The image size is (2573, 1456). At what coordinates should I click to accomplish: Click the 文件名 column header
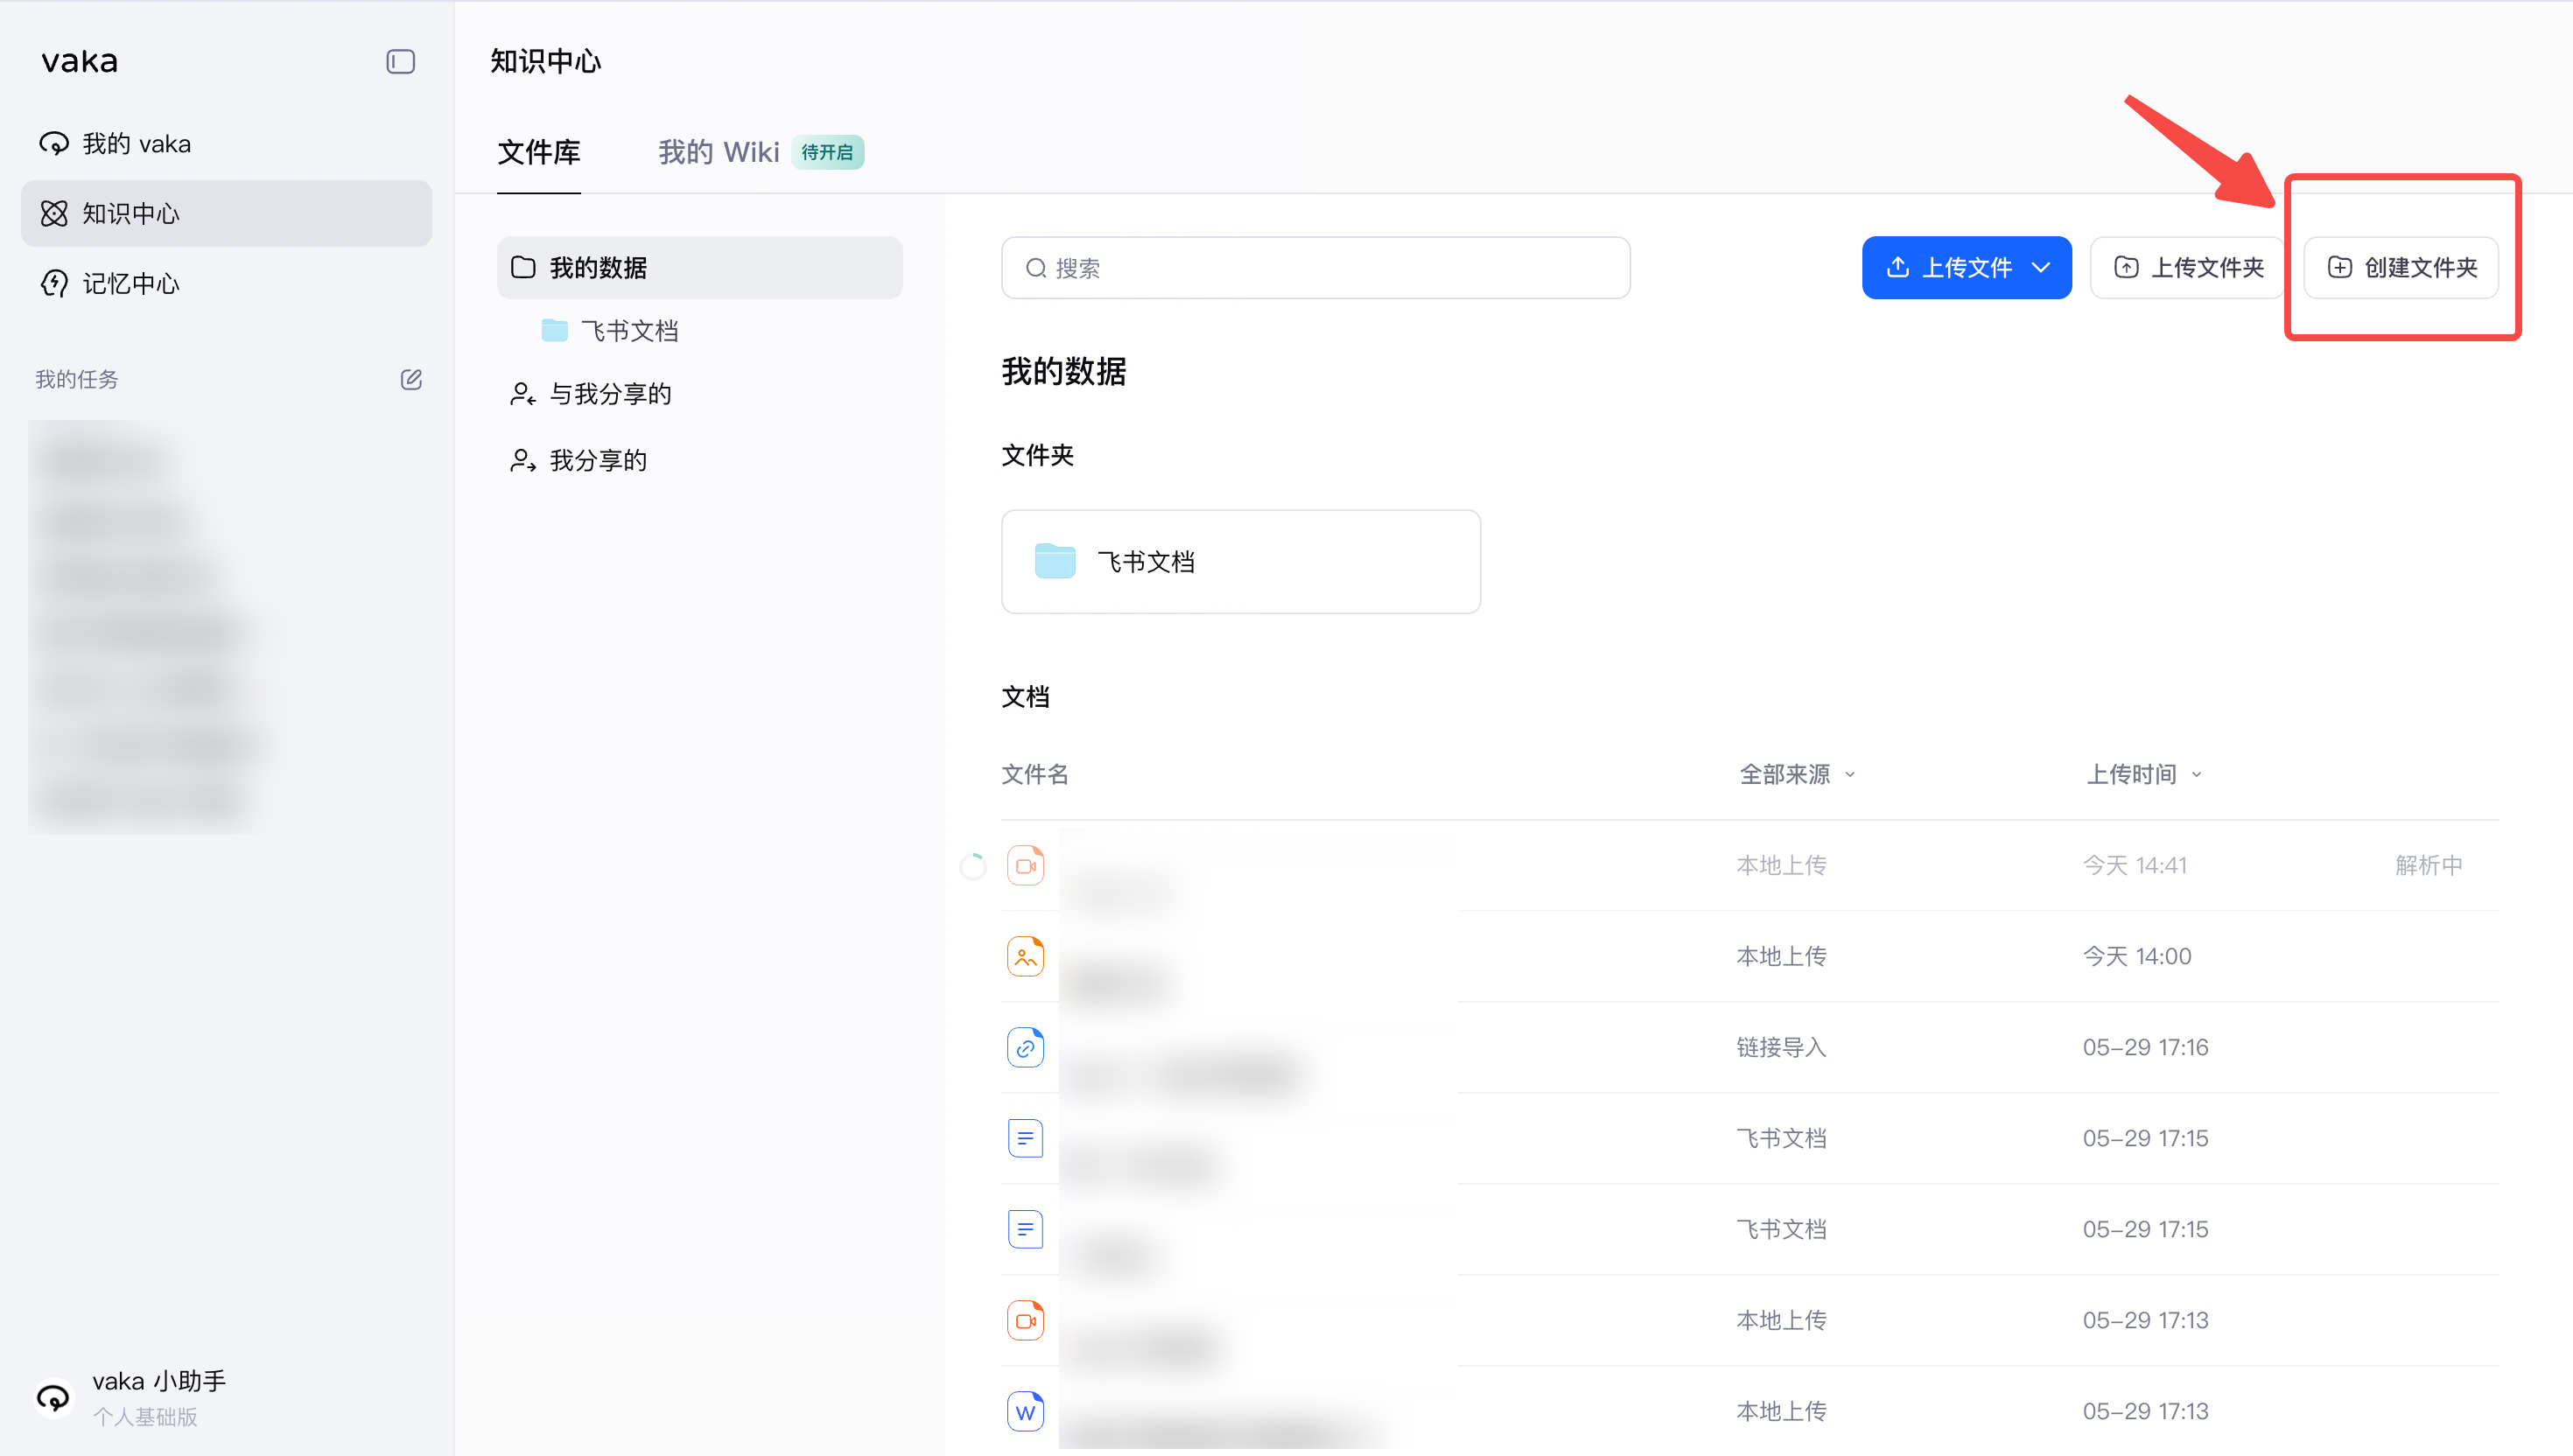1035,774
